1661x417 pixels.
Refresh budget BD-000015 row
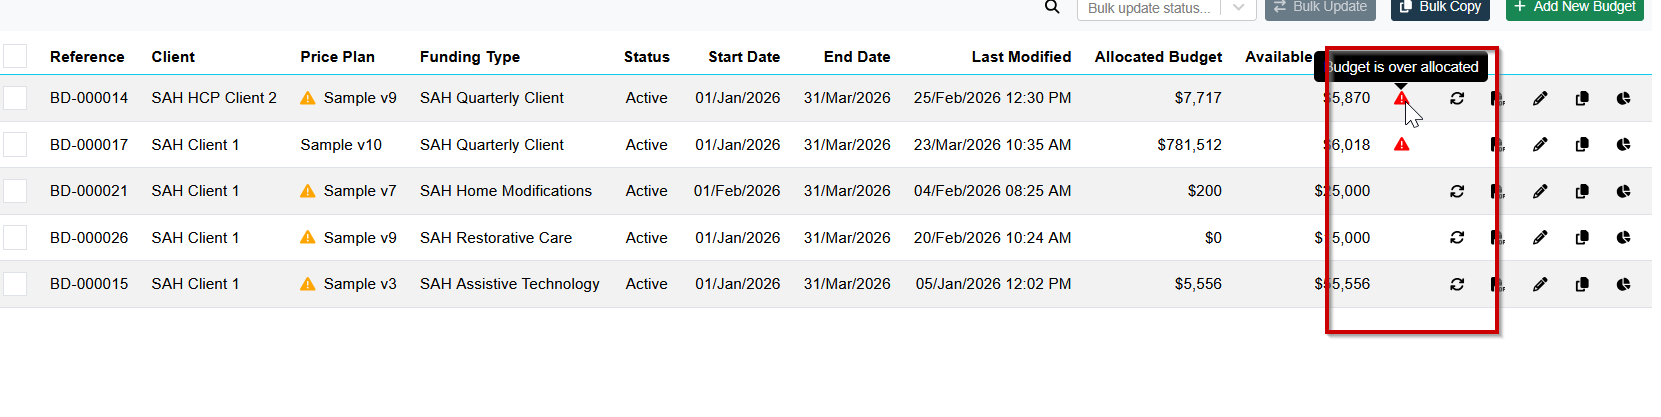1457,284
